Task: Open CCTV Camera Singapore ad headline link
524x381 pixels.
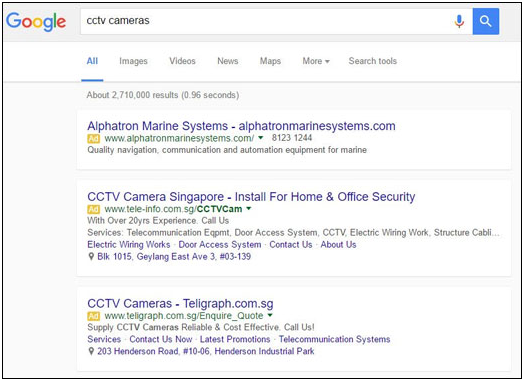Action: [251, 197]
